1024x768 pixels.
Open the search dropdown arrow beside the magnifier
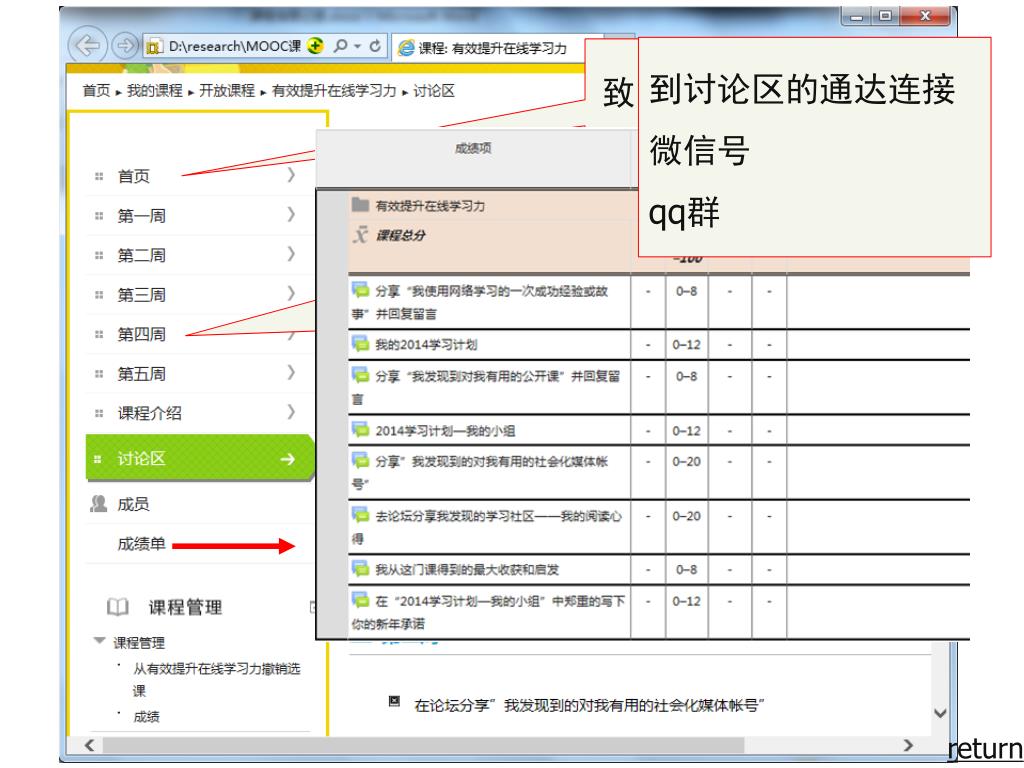357,46
